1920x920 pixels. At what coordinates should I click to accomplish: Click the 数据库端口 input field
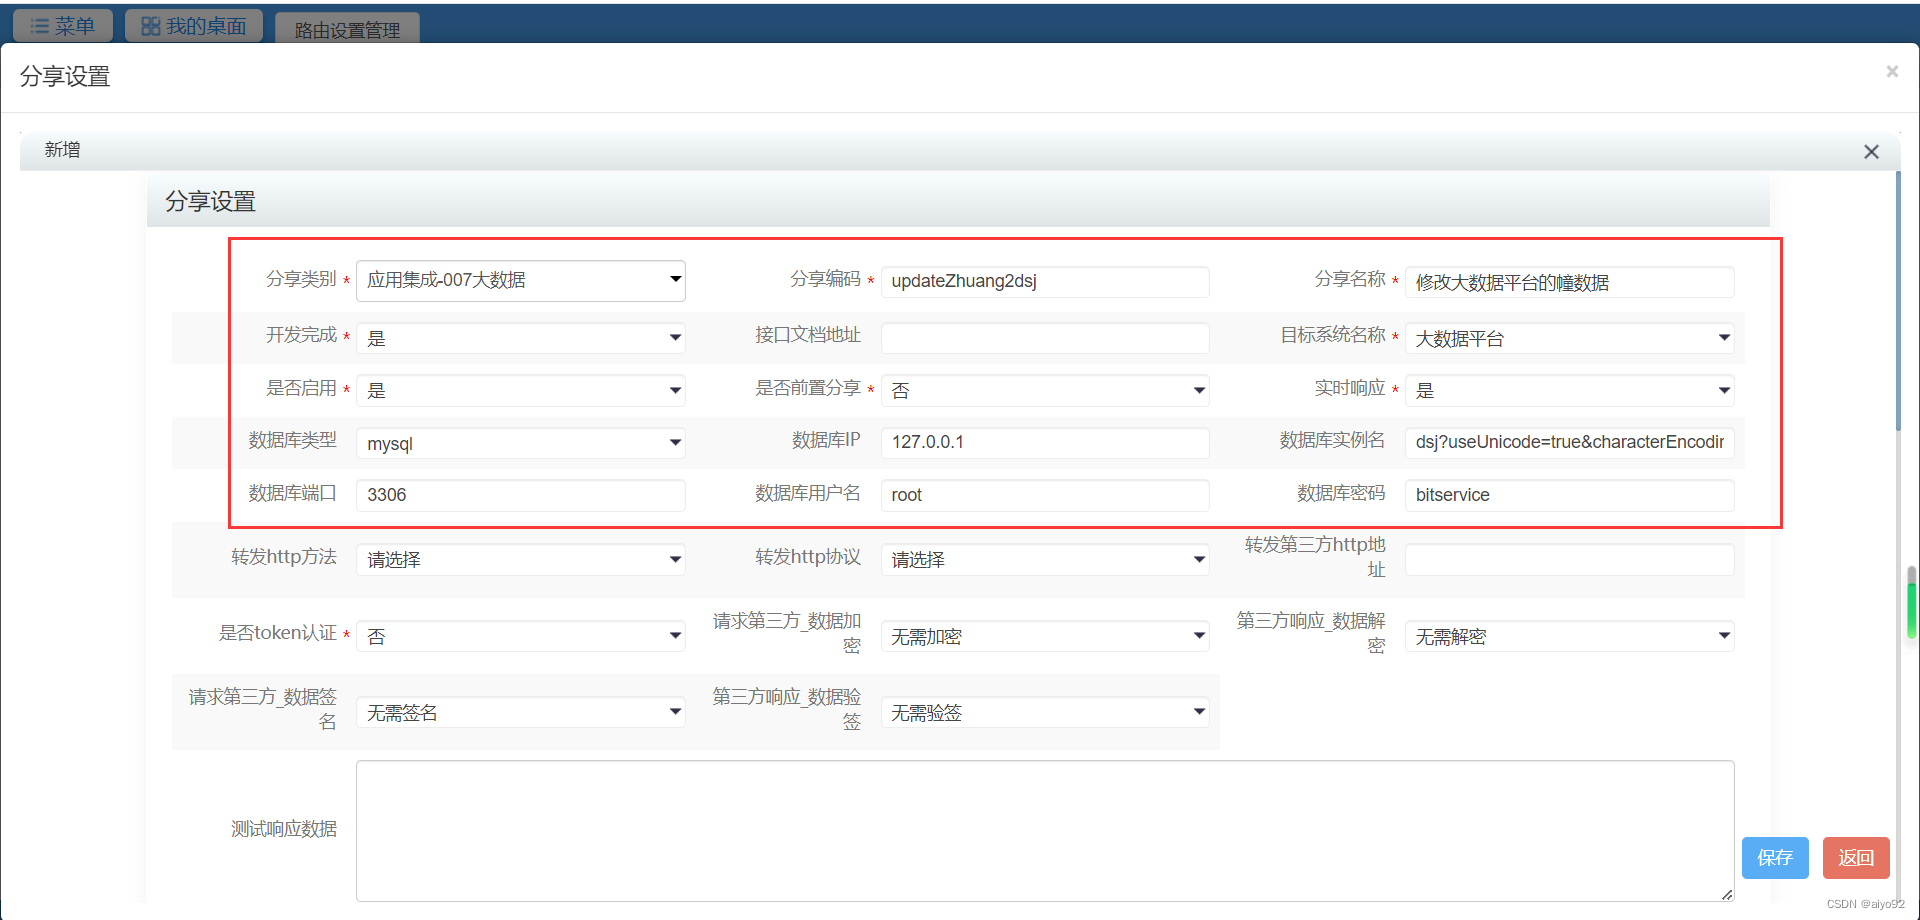(521, 495)
